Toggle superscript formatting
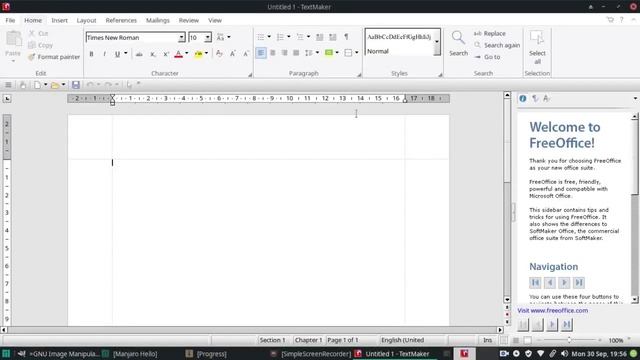This screenshot has width=640, height=360. click(166, 54)
